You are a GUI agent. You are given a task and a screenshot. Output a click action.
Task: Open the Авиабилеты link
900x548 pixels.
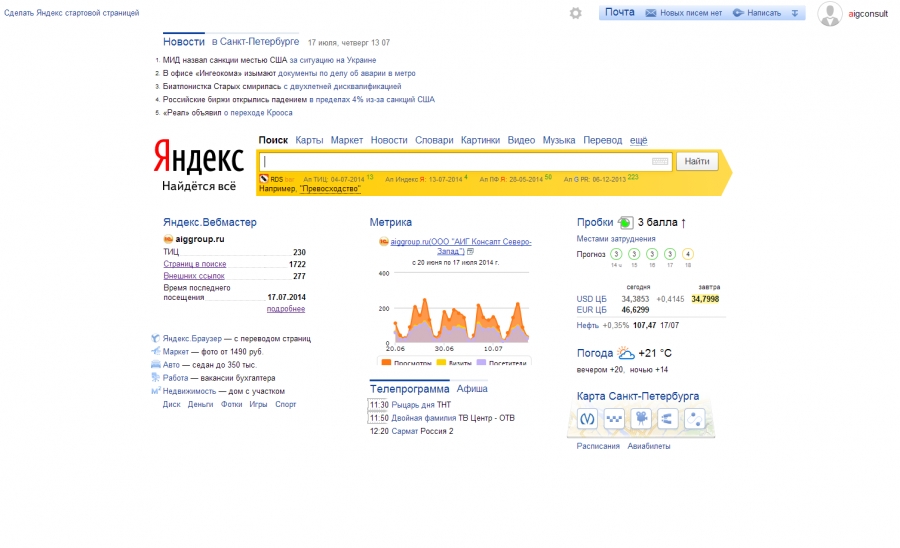(x=649, y=446)
